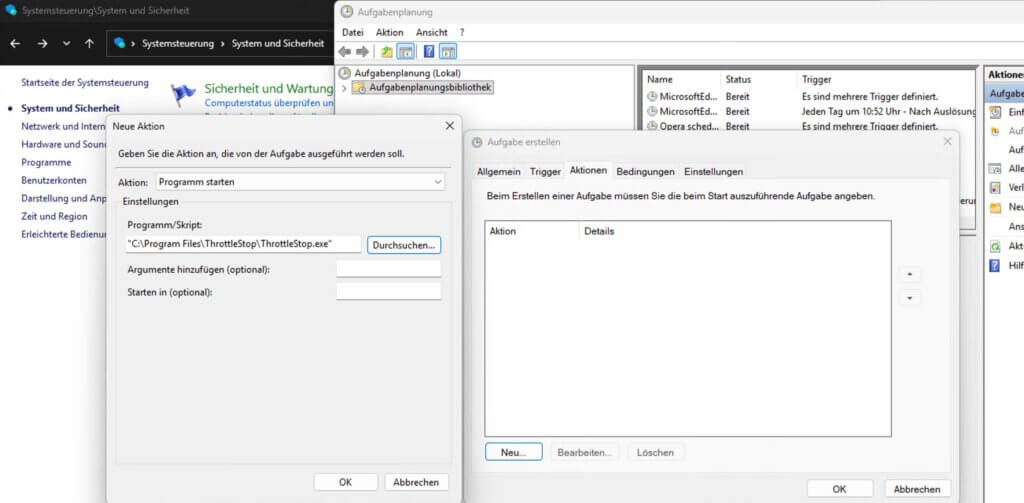Viewport: 1024px width, 503px height.
Task: Click the blue help icon in Aufgabenplanung toolbar
Action: [429, 52]
